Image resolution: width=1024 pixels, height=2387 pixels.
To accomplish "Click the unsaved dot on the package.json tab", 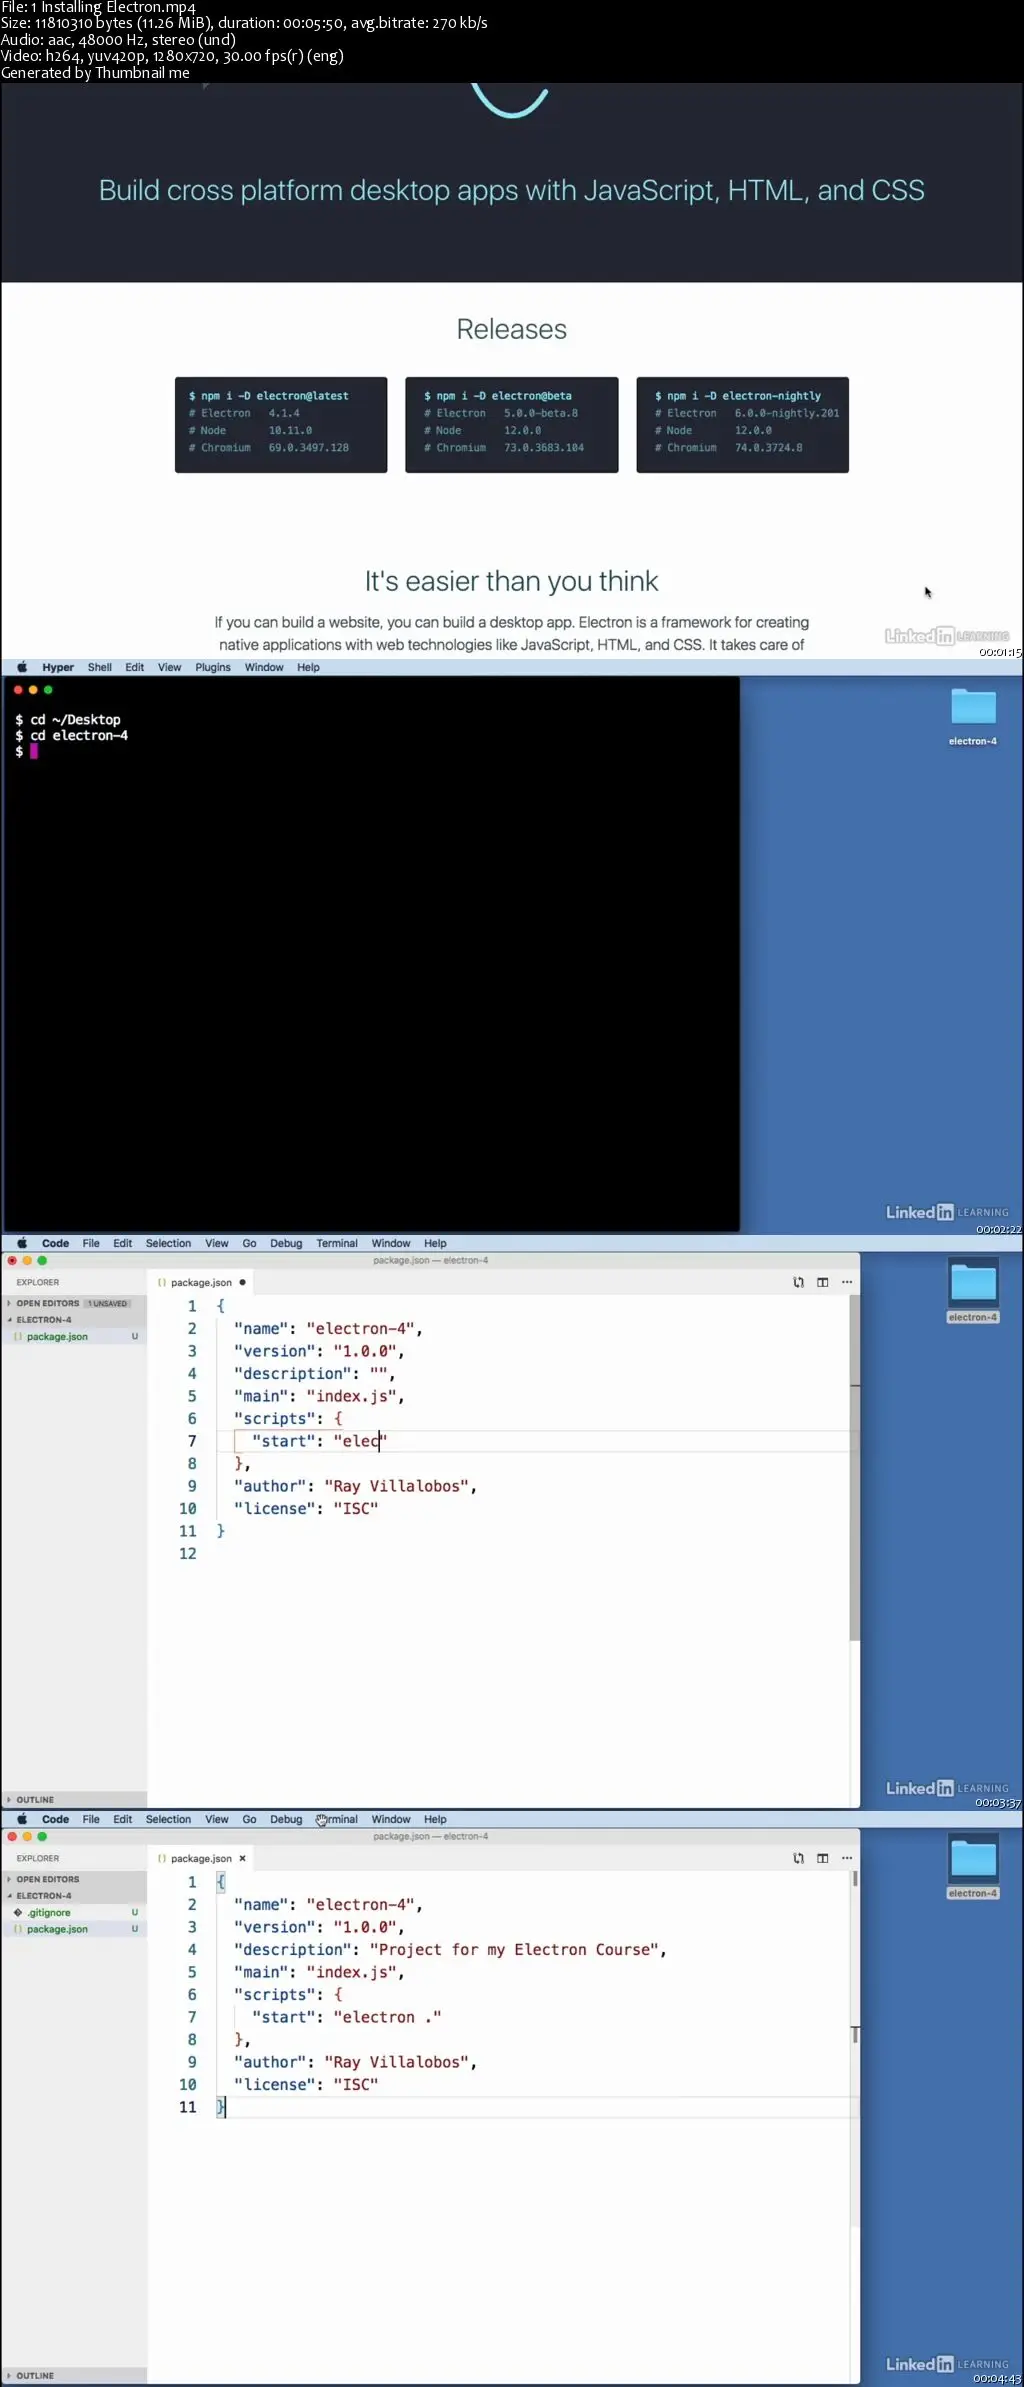I will [x=242, y=1282].
